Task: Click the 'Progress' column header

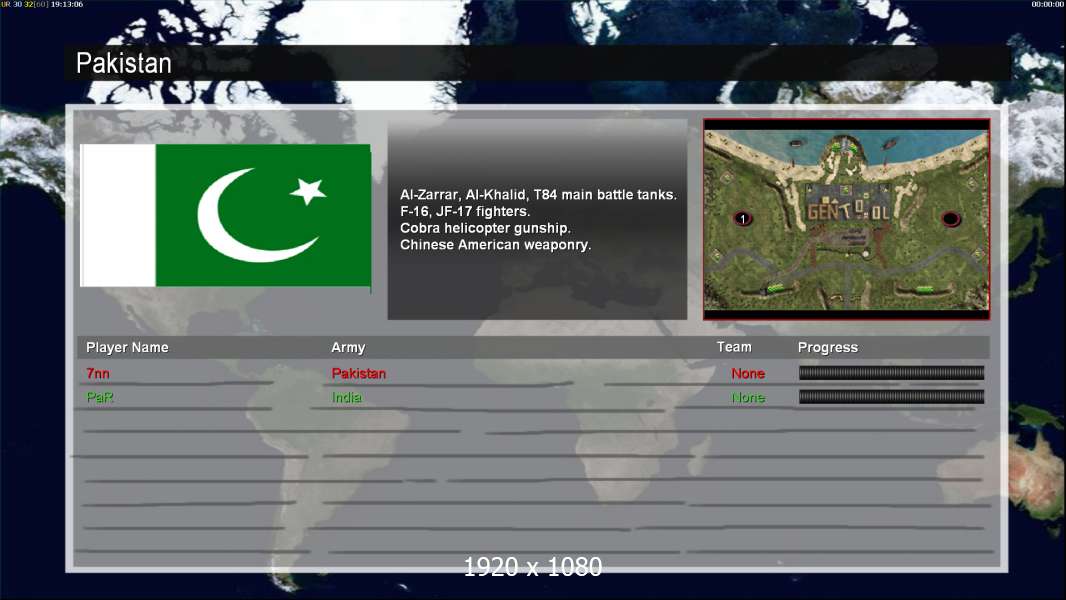Action: [x=827, y=347]
